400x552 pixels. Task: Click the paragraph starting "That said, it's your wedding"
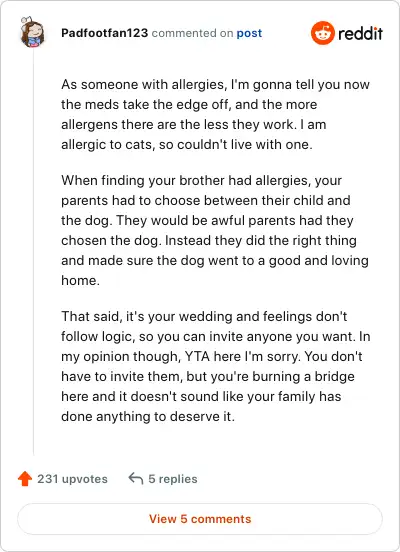[215, 366]
